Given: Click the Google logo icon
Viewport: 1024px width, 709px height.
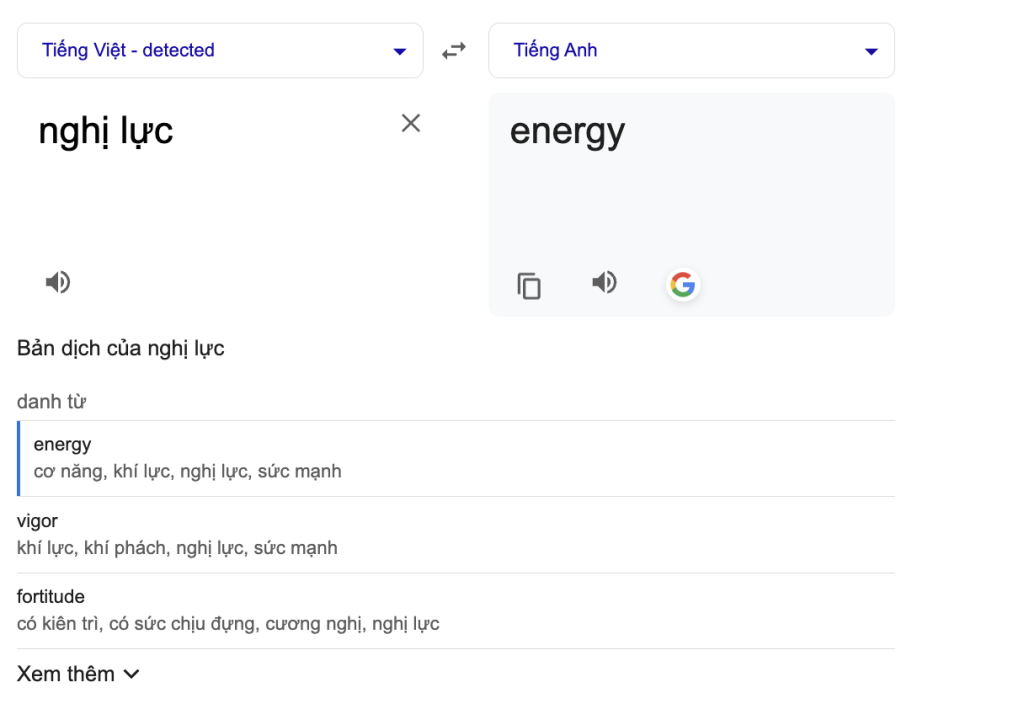Looking at the screenshot, I should (683, 285).
